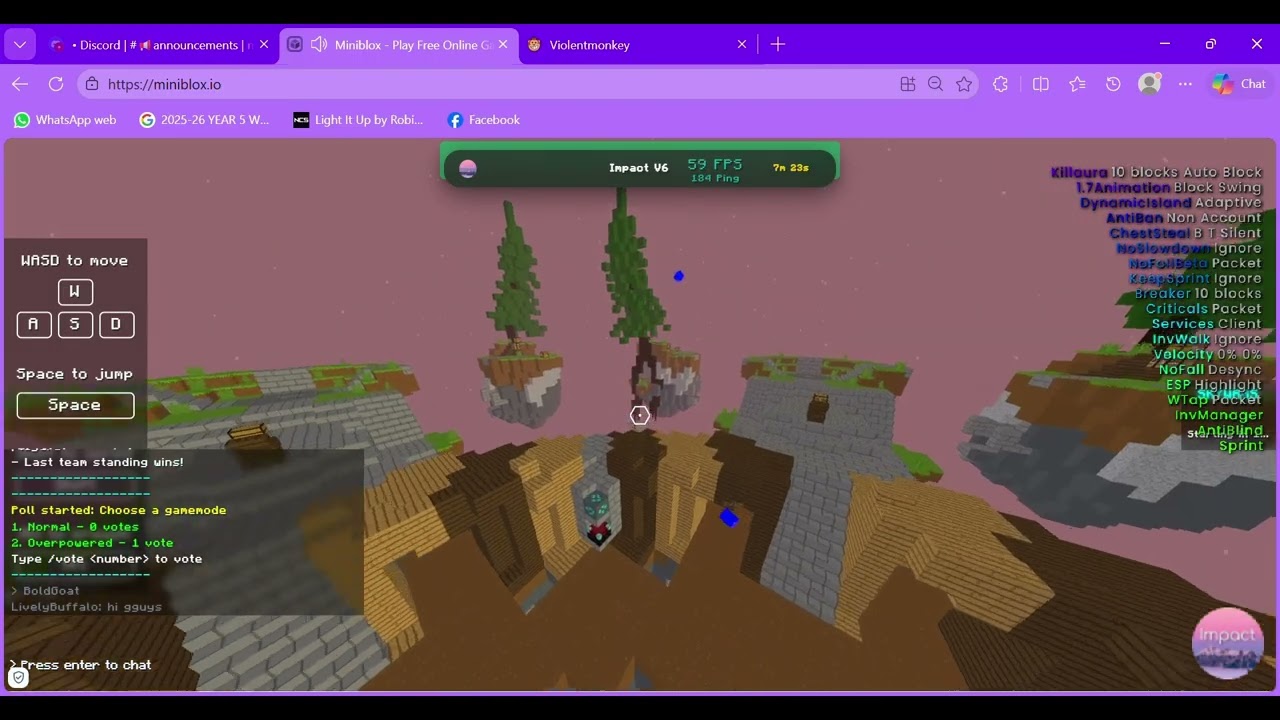Click the A movement key
This screenshot has width=1280, height=720.
[34, 324]
